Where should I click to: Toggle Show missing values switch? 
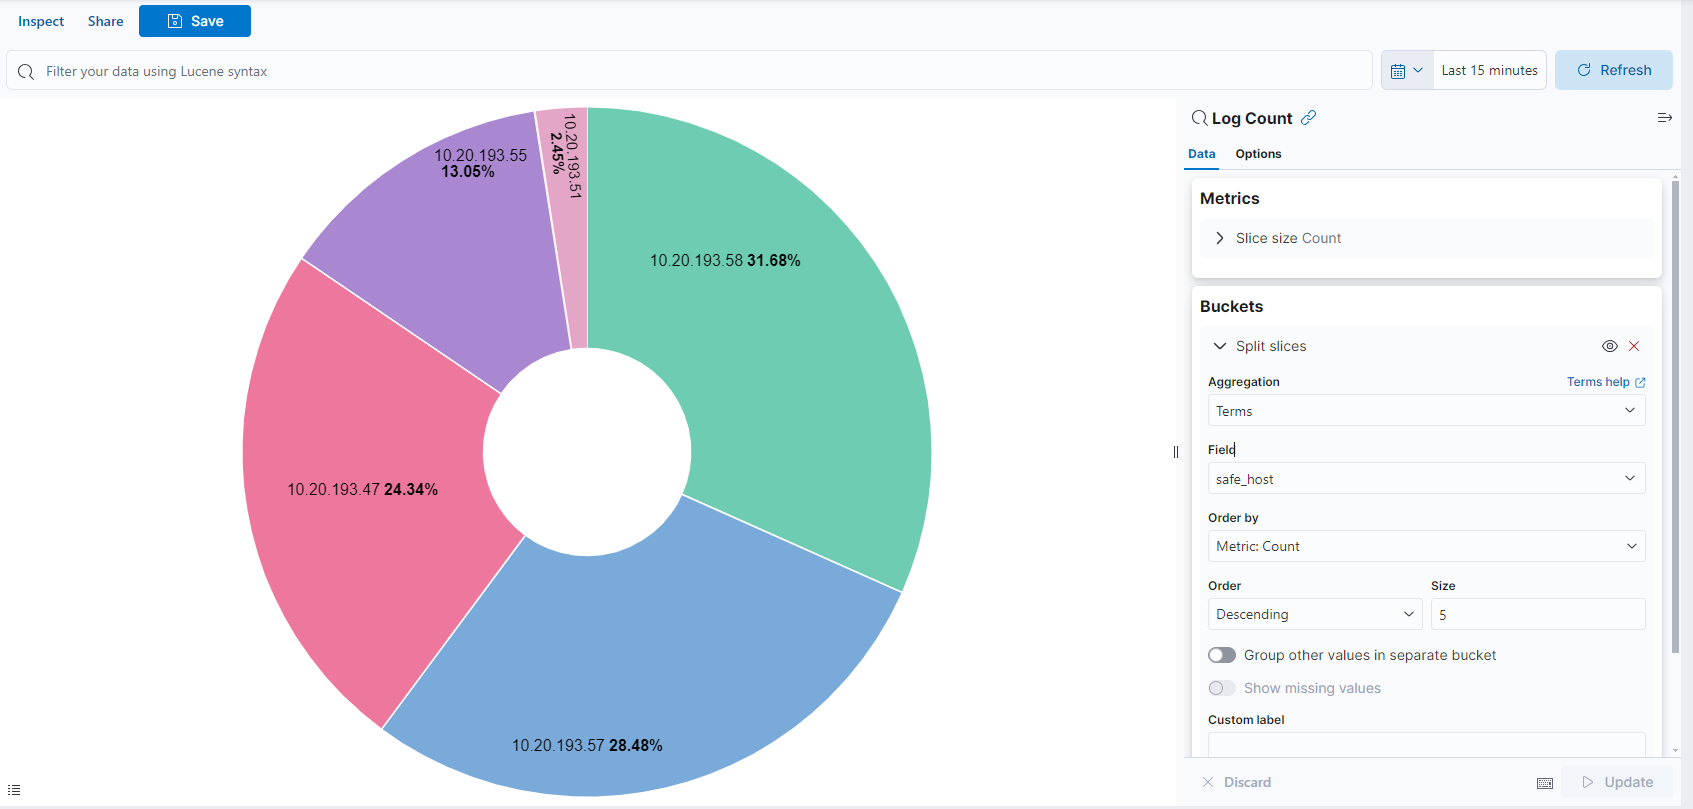tap(1222, 688)
